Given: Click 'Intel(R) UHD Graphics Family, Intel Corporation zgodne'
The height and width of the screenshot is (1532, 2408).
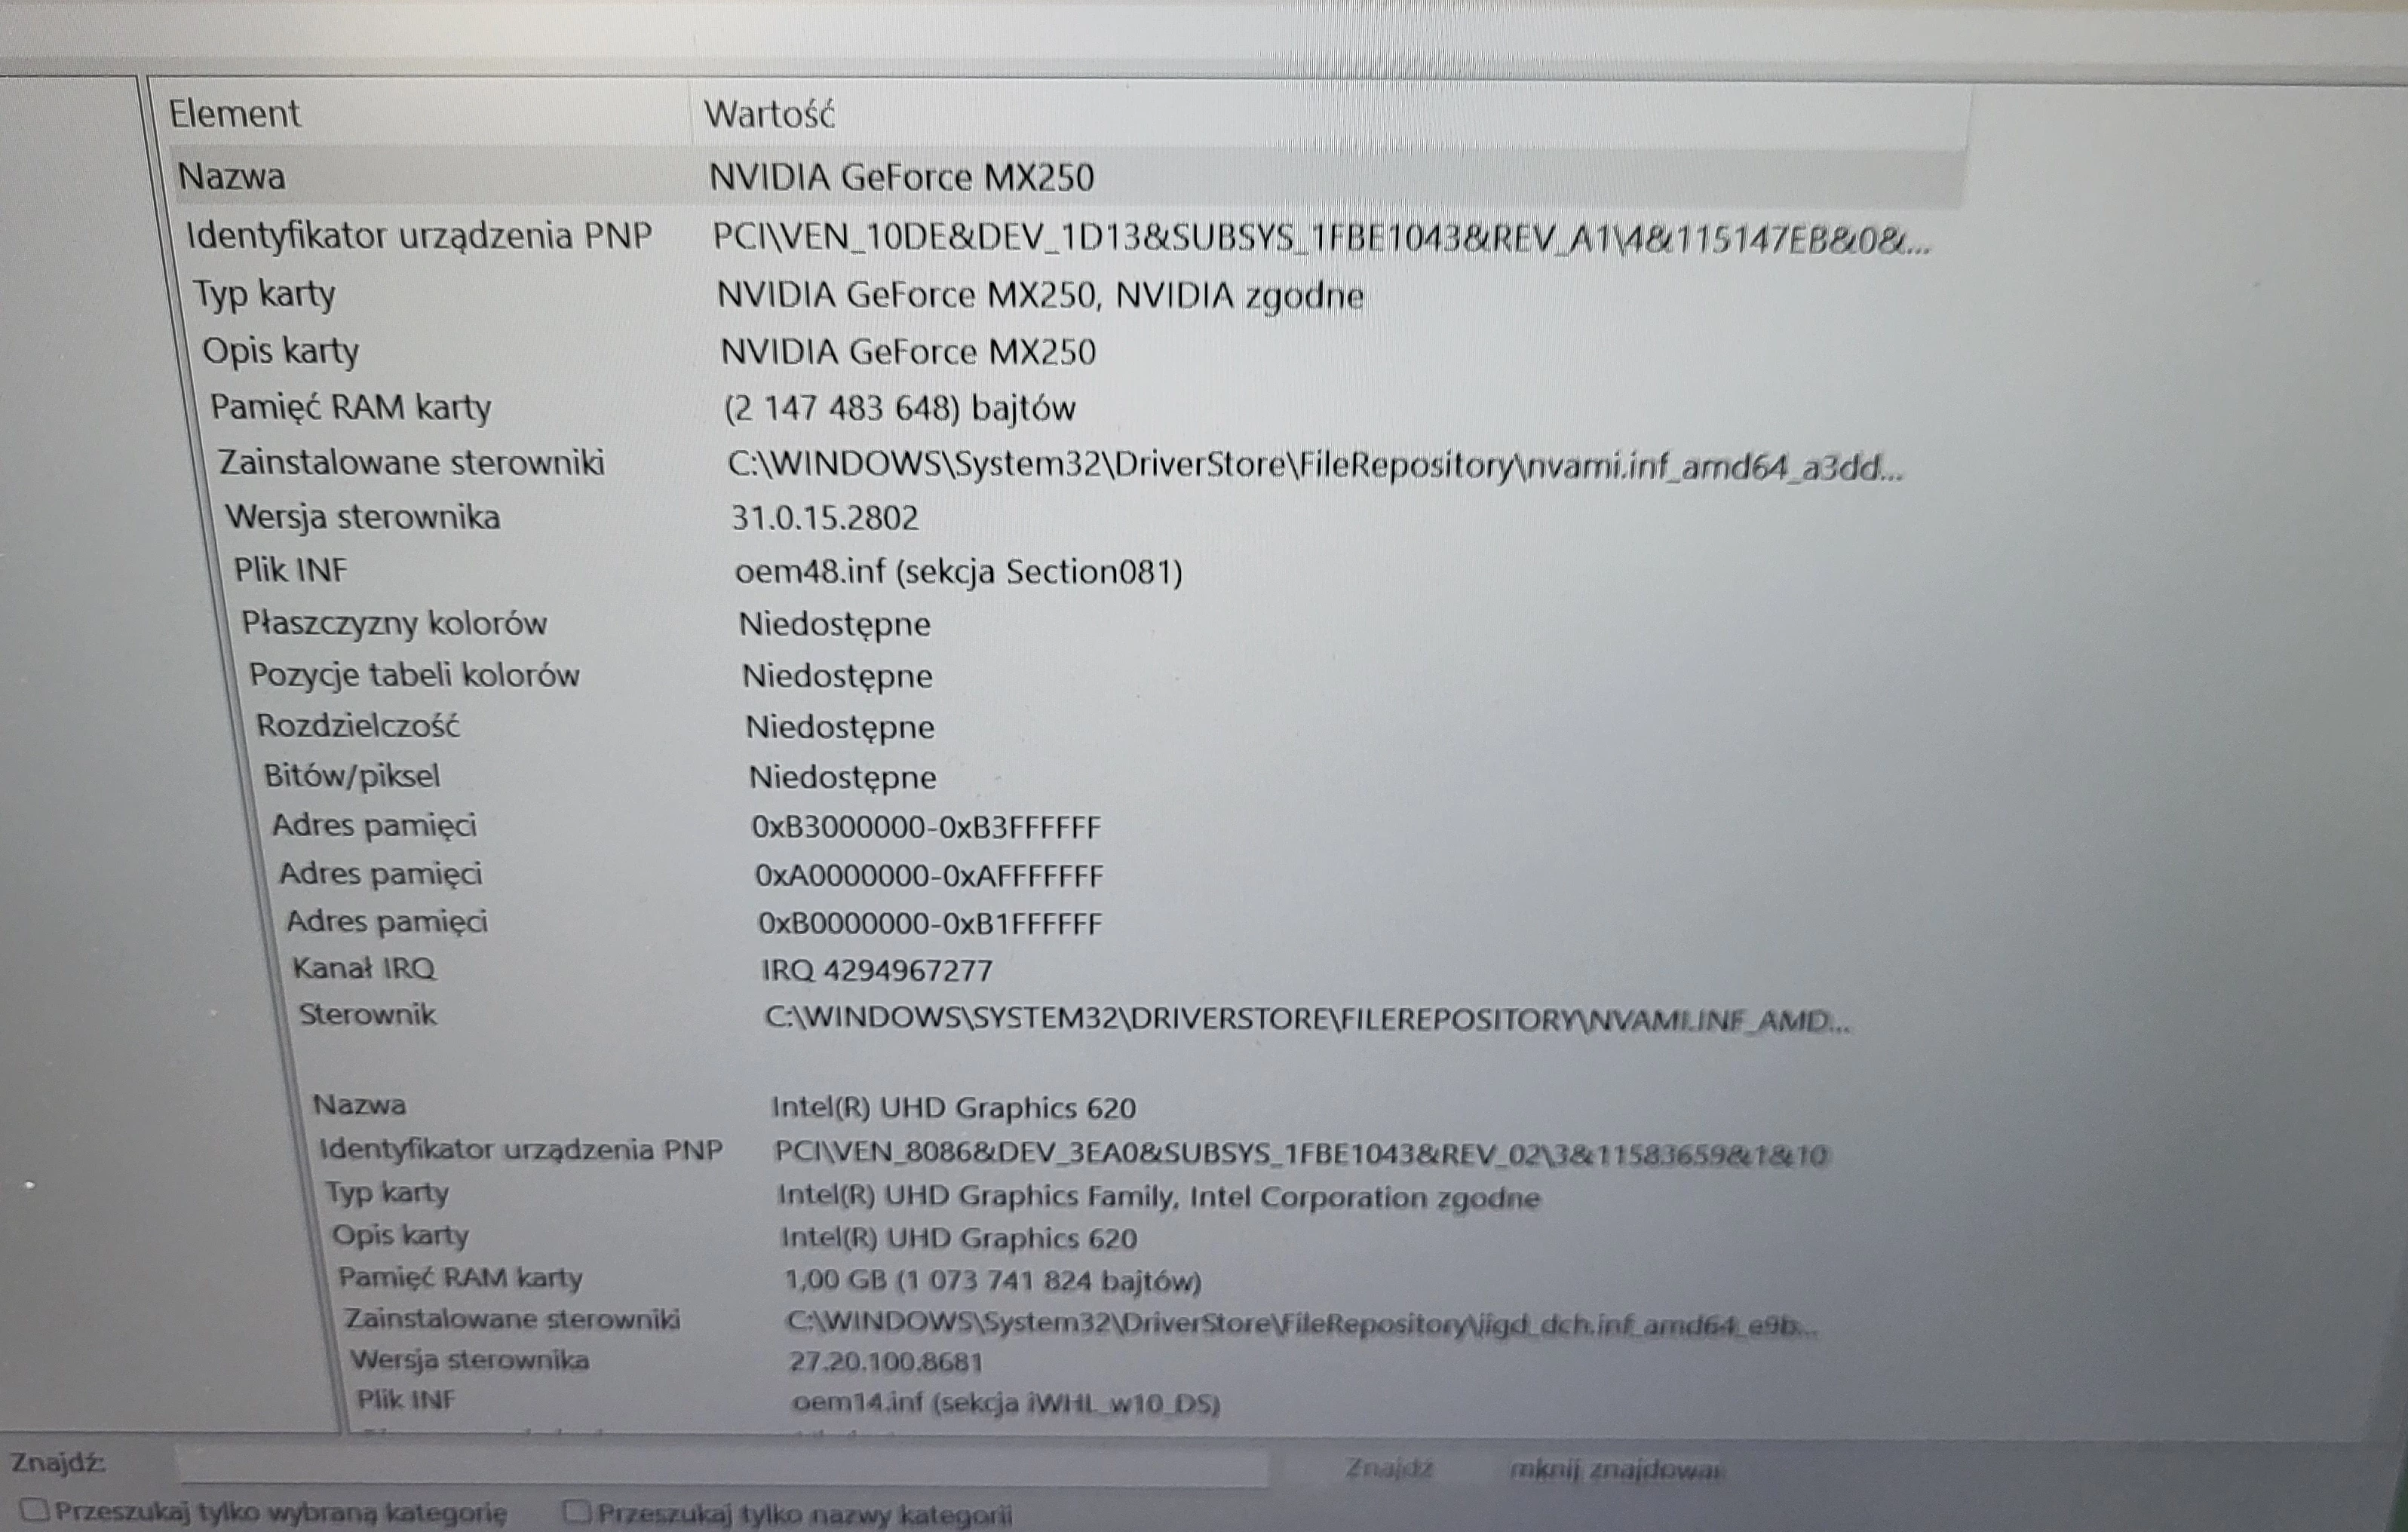Looking at the screenshot, I should 1159,1197.
